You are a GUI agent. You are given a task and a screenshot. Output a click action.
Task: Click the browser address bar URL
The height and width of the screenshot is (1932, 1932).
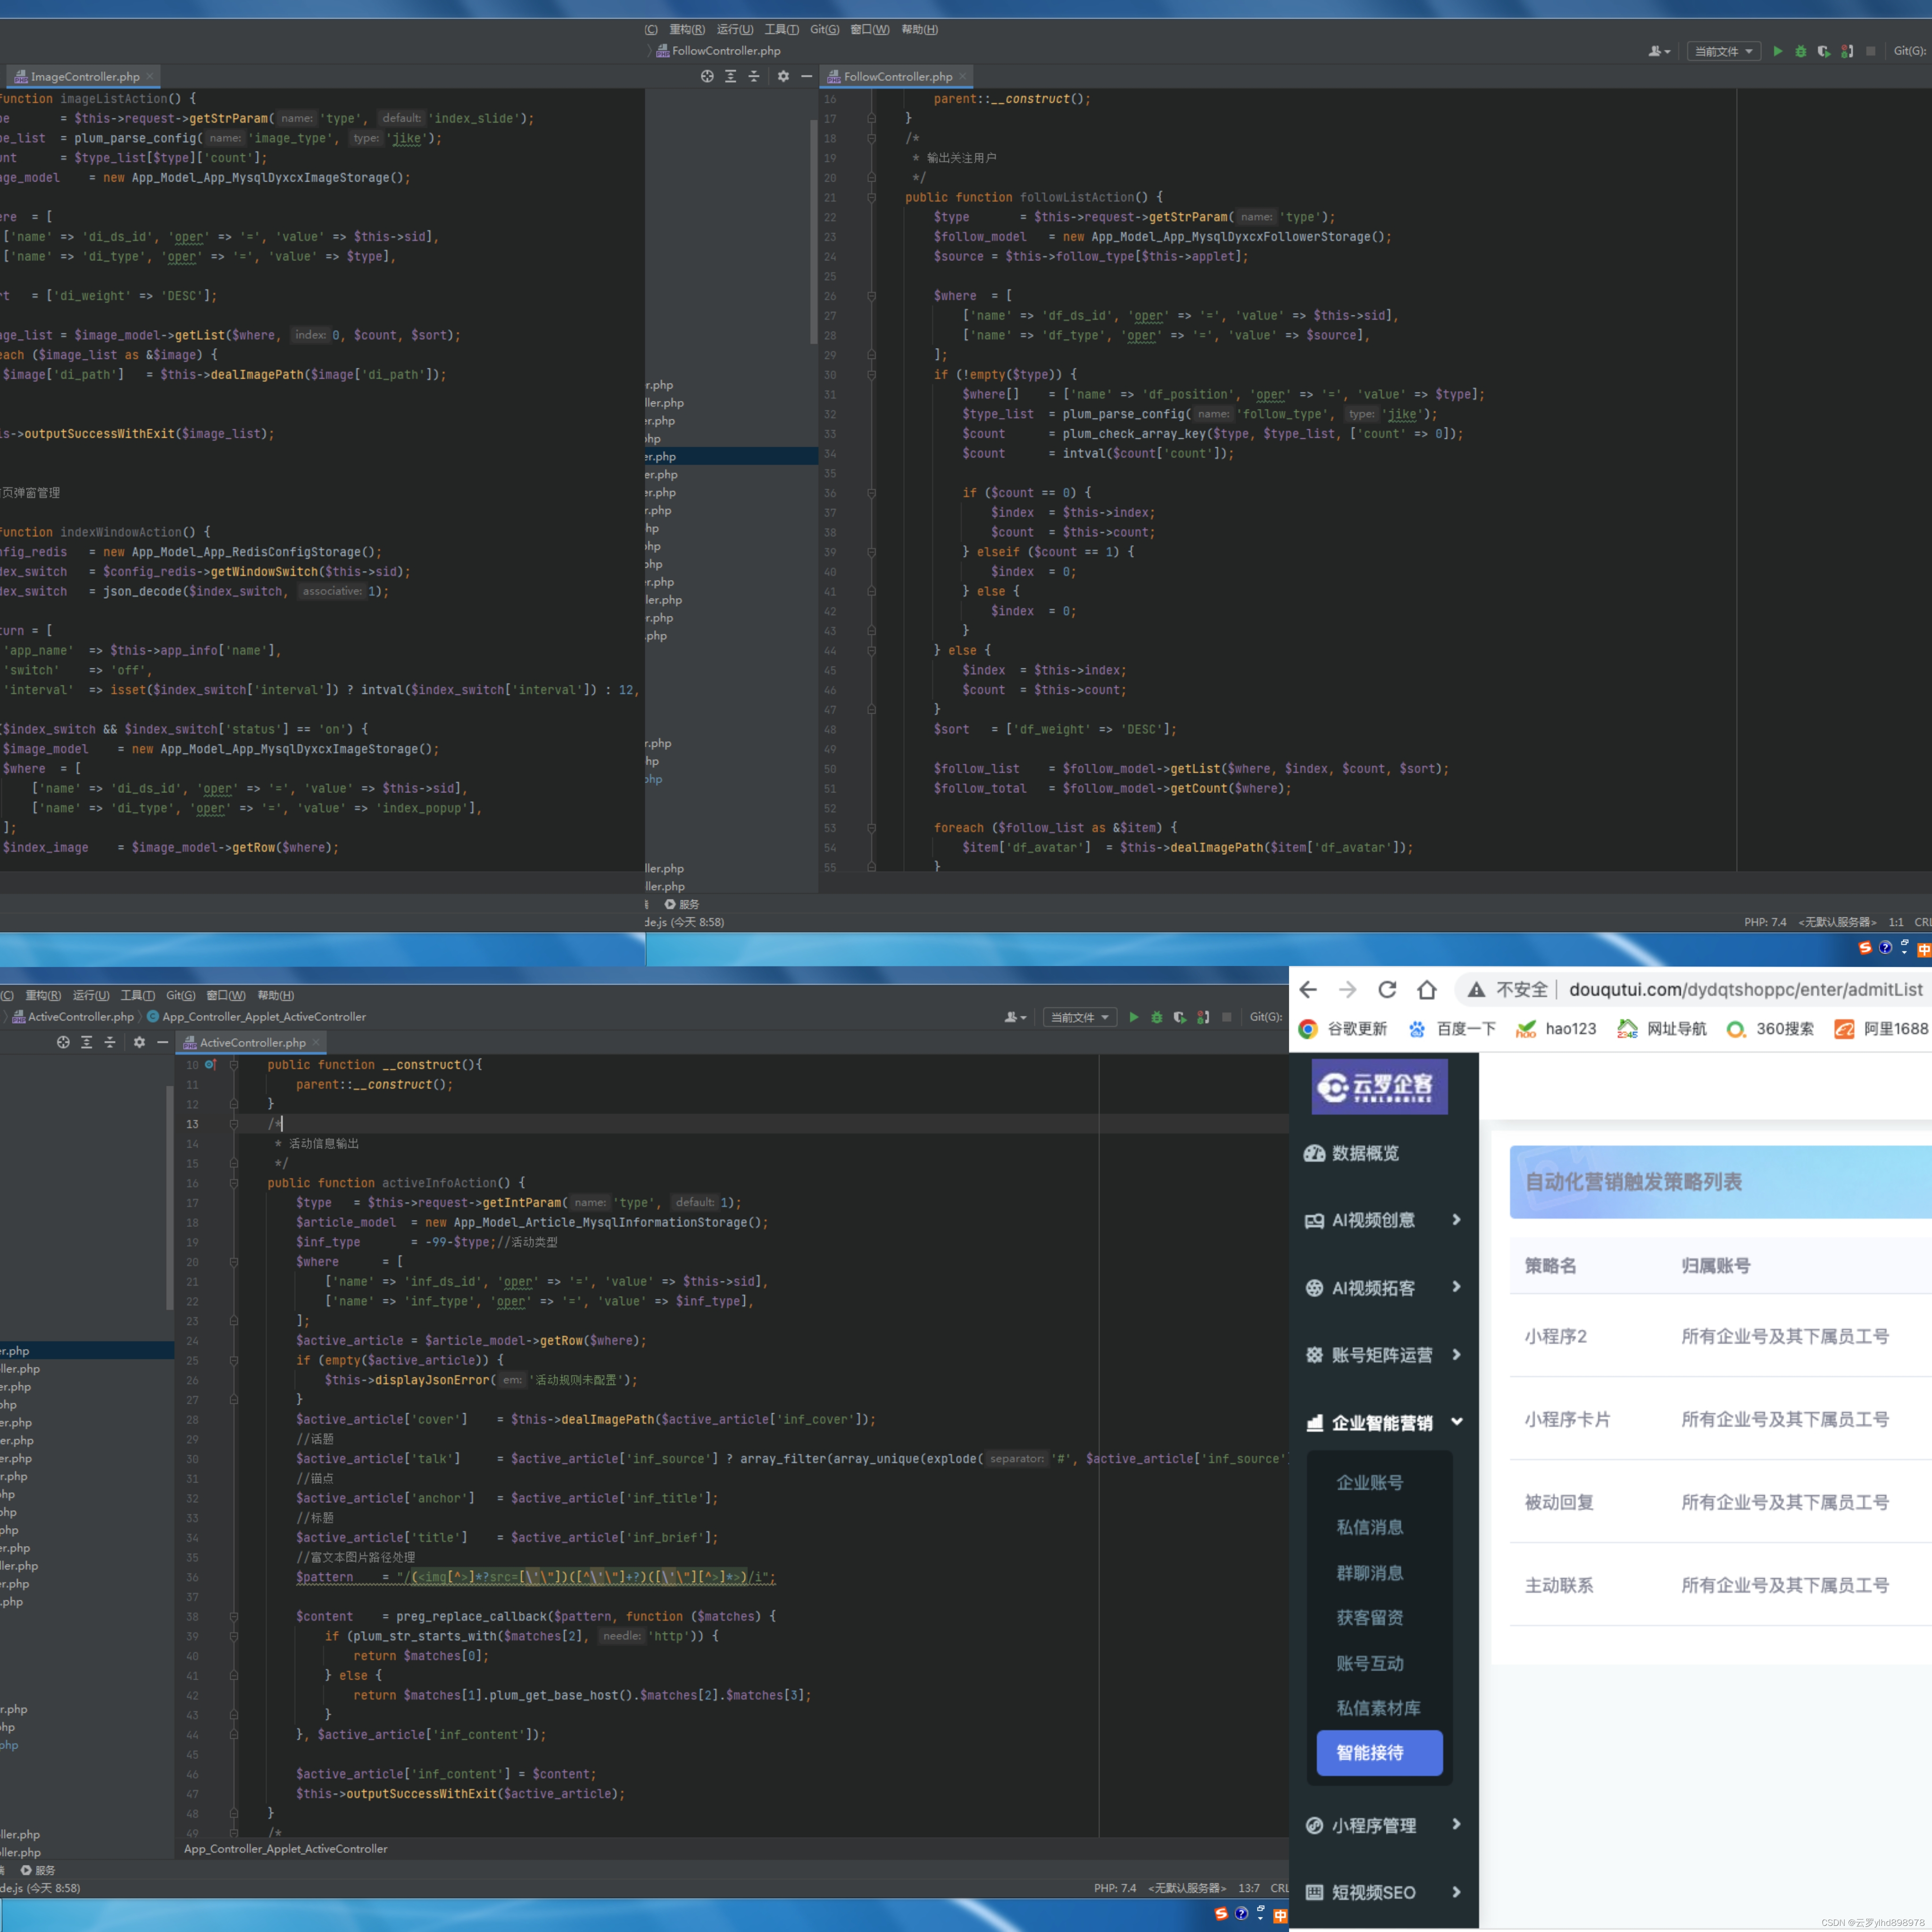tap(1745, 990)
